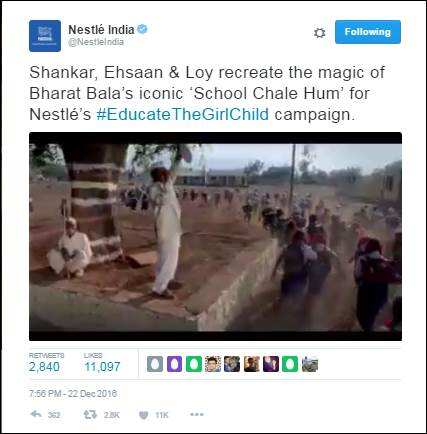This screenshot has width=427, height=434.
Task: Open the first green egg avatar
Action: [194, 364]
